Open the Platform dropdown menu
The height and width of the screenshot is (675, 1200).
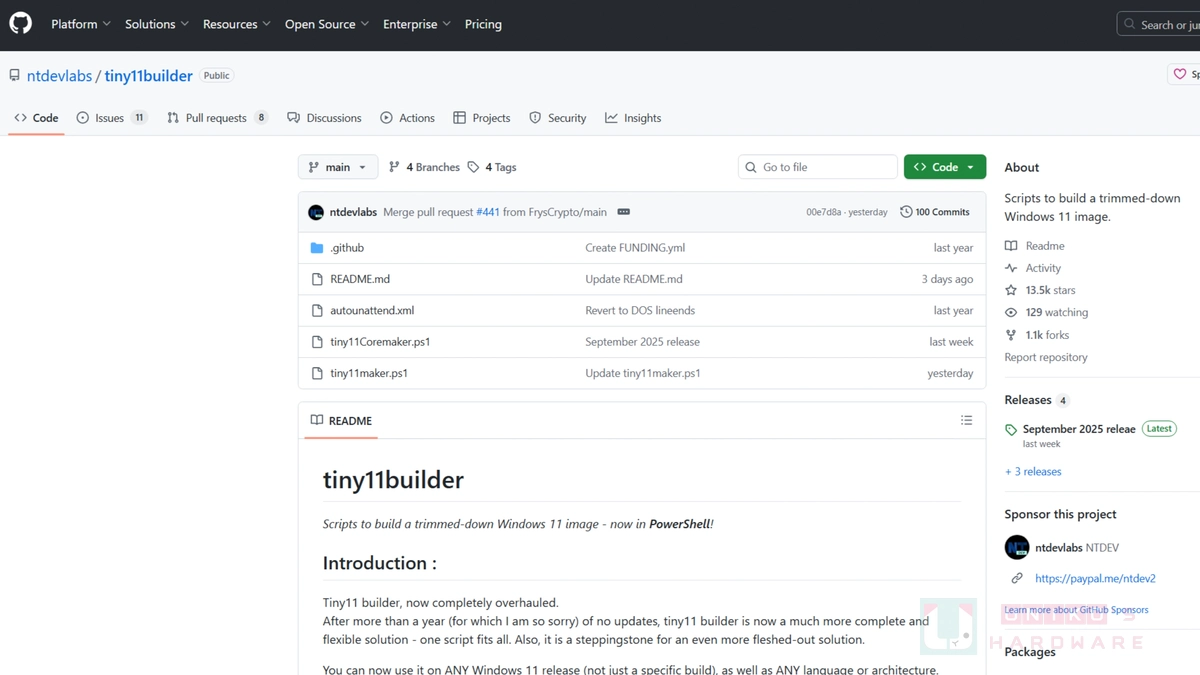81,24
